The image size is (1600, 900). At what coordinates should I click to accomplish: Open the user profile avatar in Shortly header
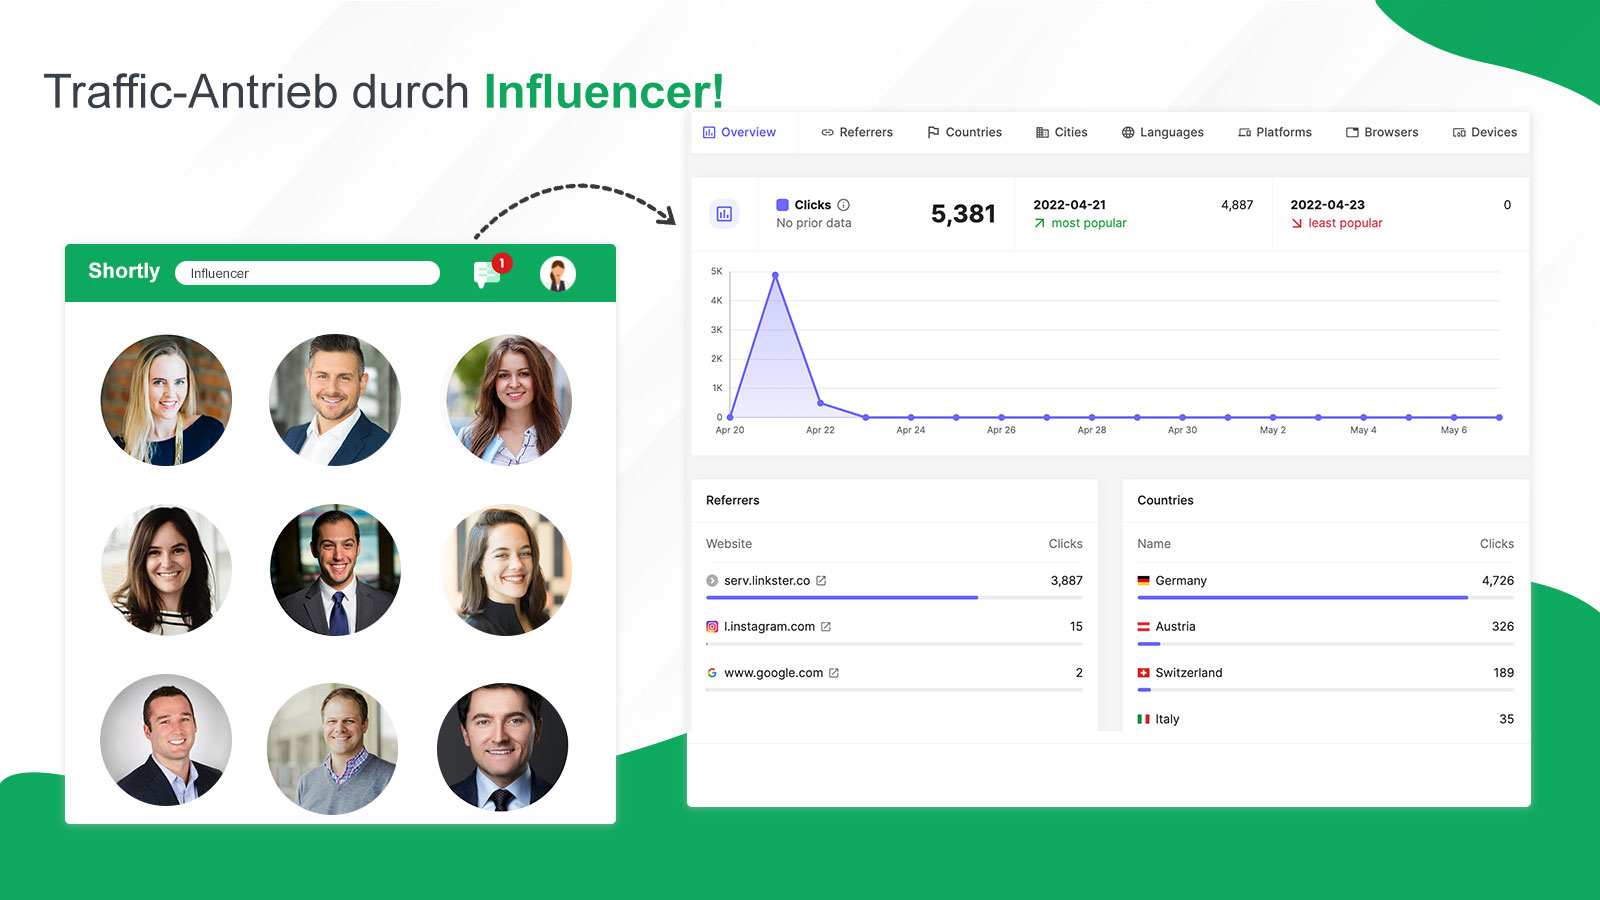[x=558, y=273]
